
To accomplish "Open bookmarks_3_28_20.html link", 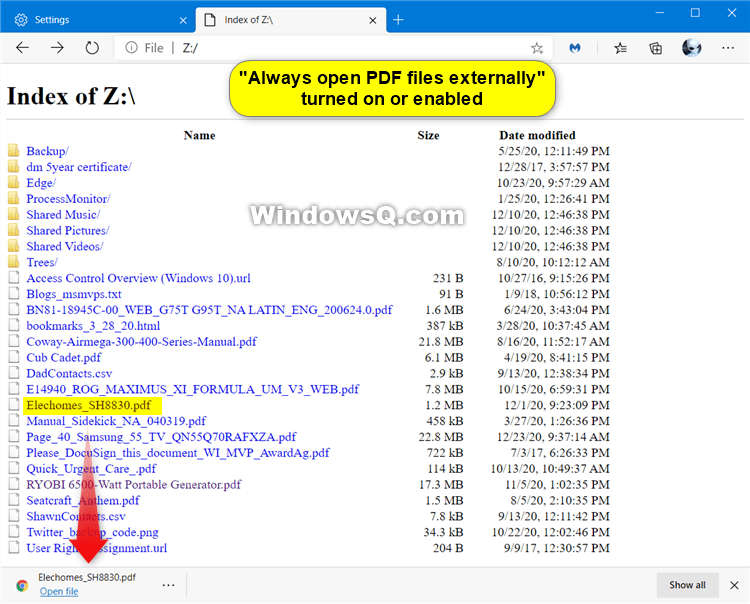I will [93, 326].
